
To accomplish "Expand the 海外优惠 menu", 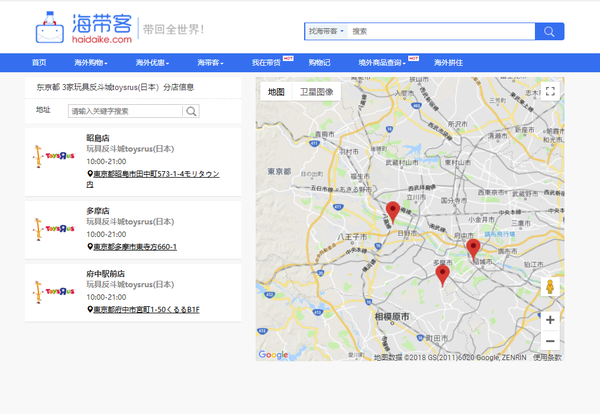I will [152, 63].
